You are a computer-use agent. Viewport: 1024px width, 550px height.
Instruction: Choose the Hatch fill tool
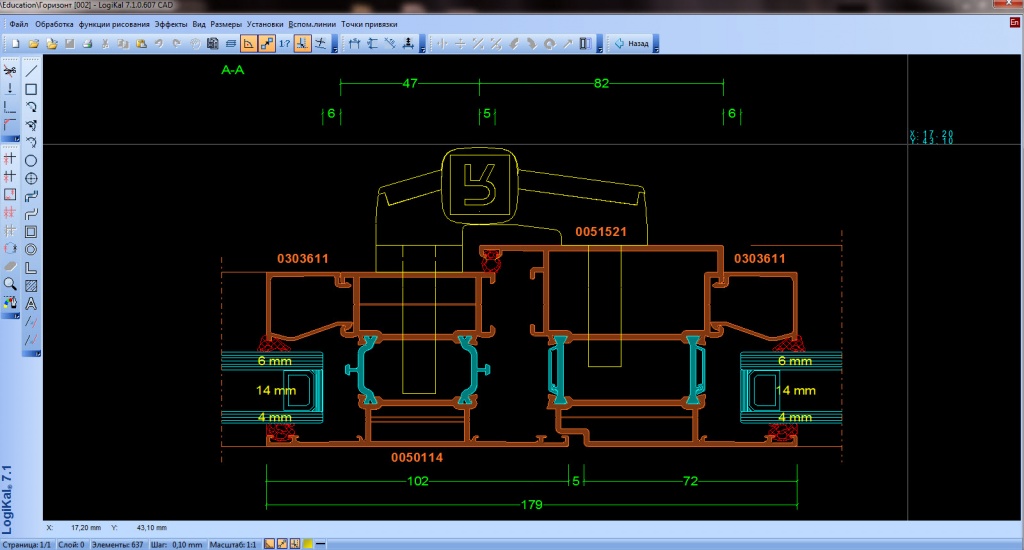(31, 285)
